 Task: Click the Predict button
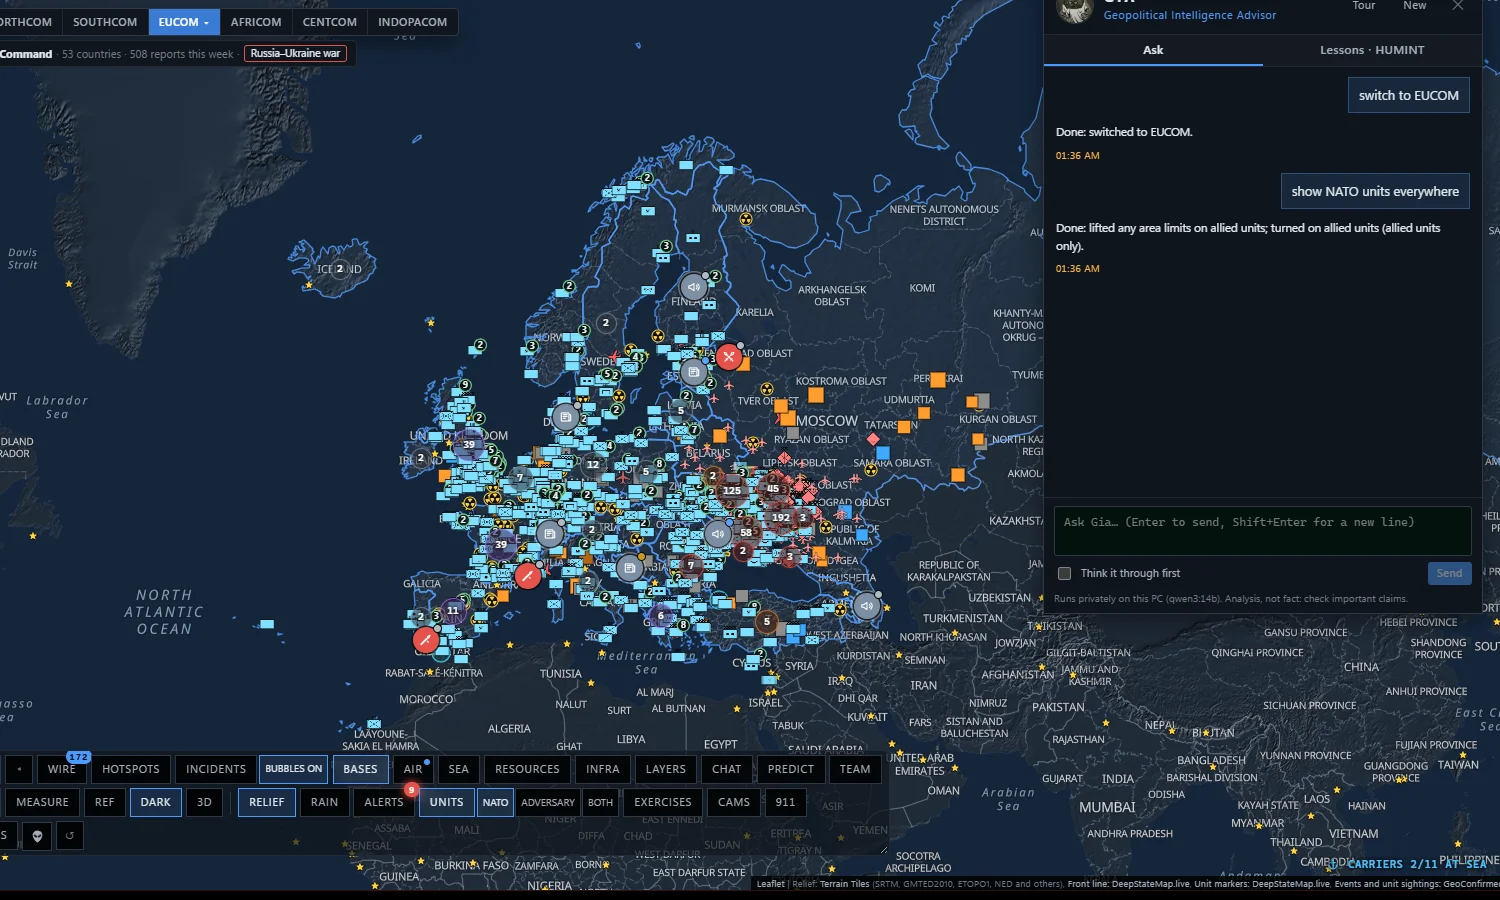coord(791,769)
